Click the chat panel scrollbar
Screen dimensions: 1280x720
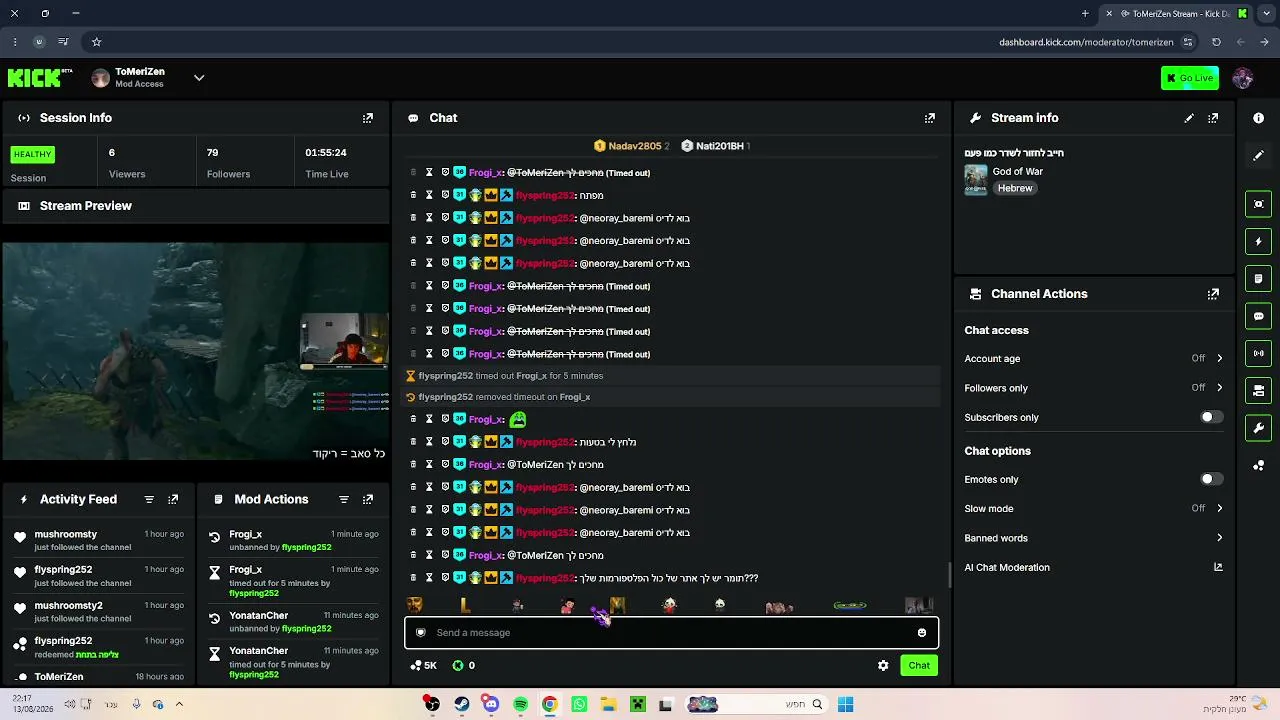(x=950, y=575)
